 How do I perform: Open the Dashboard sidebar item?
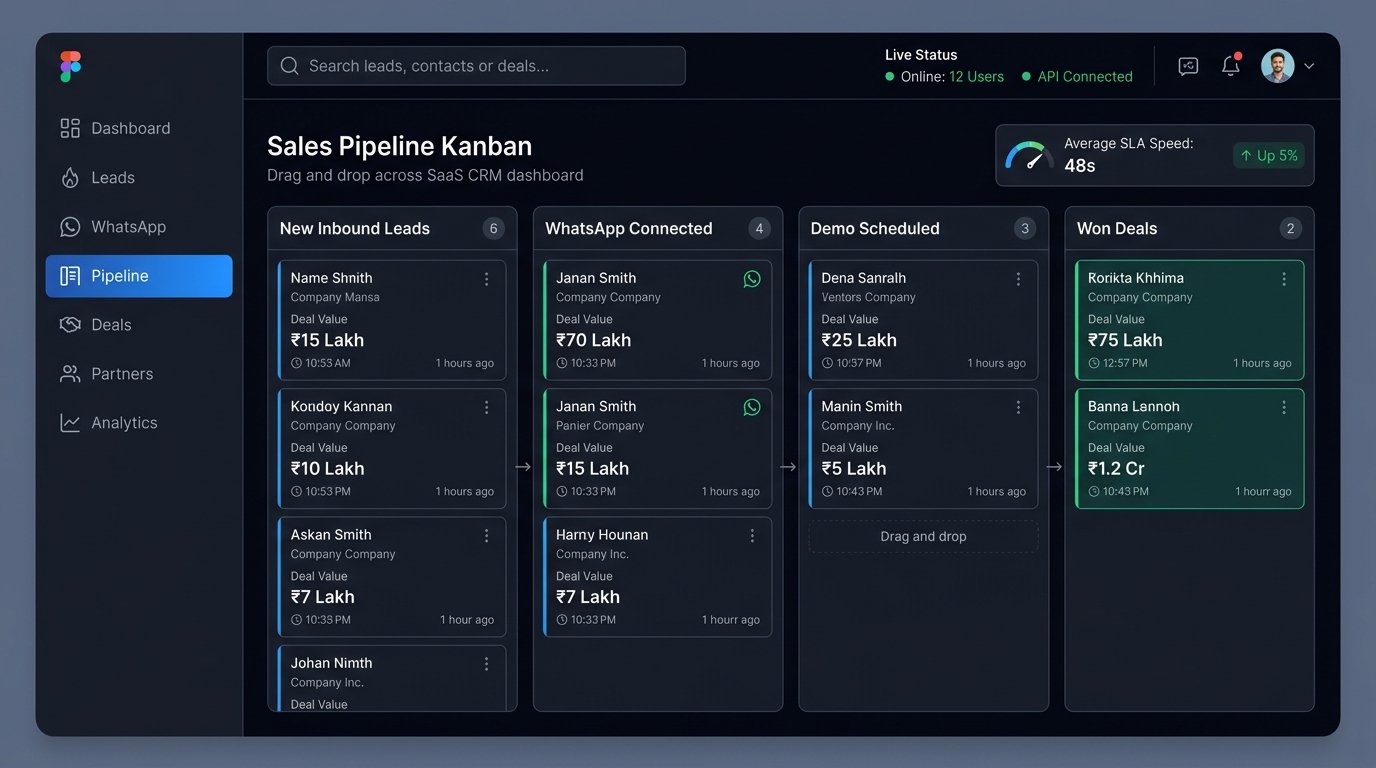138,128
